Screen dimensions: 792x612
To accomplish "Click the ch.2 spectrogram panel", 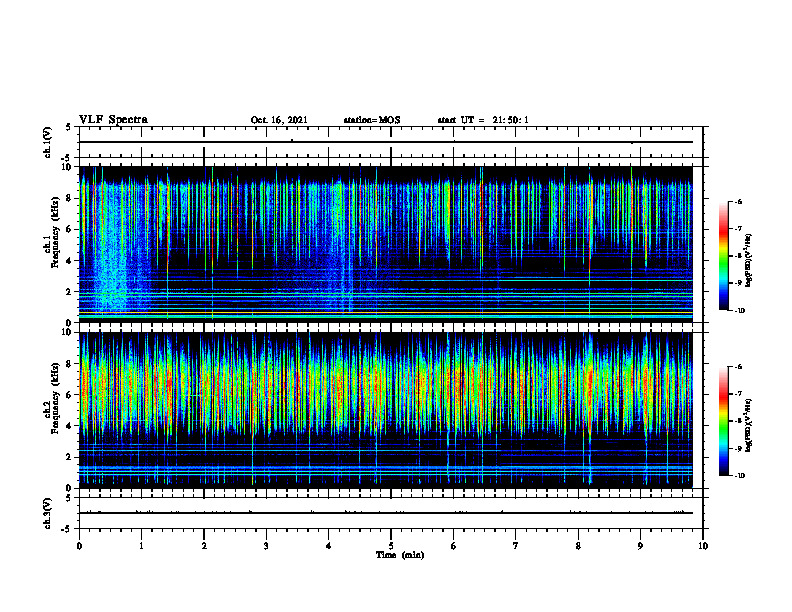I will (x=385, y=410).
